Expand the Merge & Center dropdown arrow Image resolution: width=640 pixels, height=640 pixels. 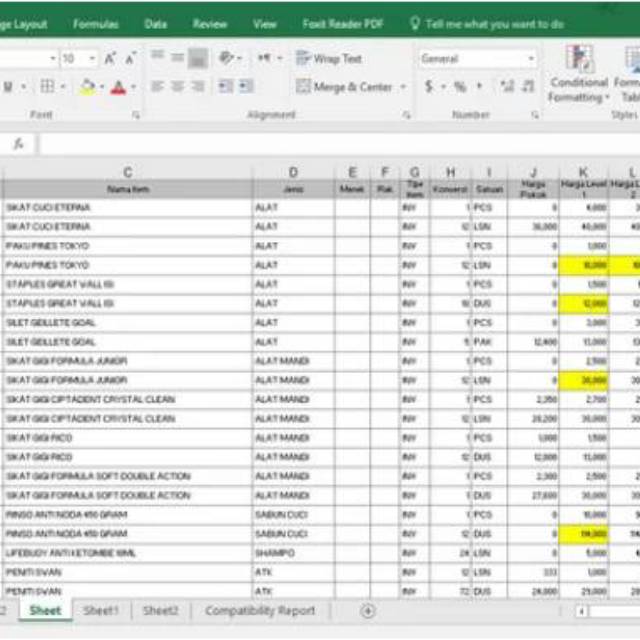click(x=404, y=87)
